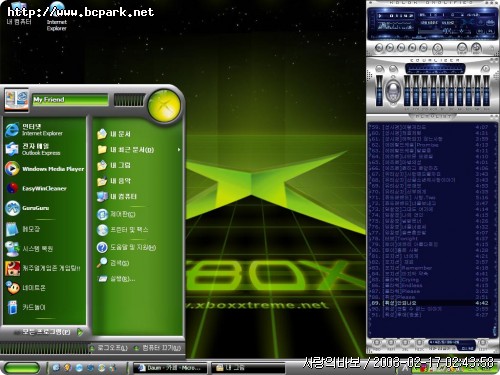The image size is (500, 375).
Task: Open equalizer presets button
Action: [485, 69]
